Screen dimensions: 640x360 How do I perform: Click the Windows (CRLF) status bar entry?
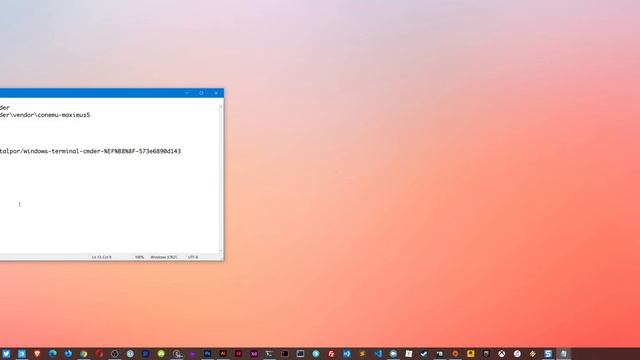point(164,257)
